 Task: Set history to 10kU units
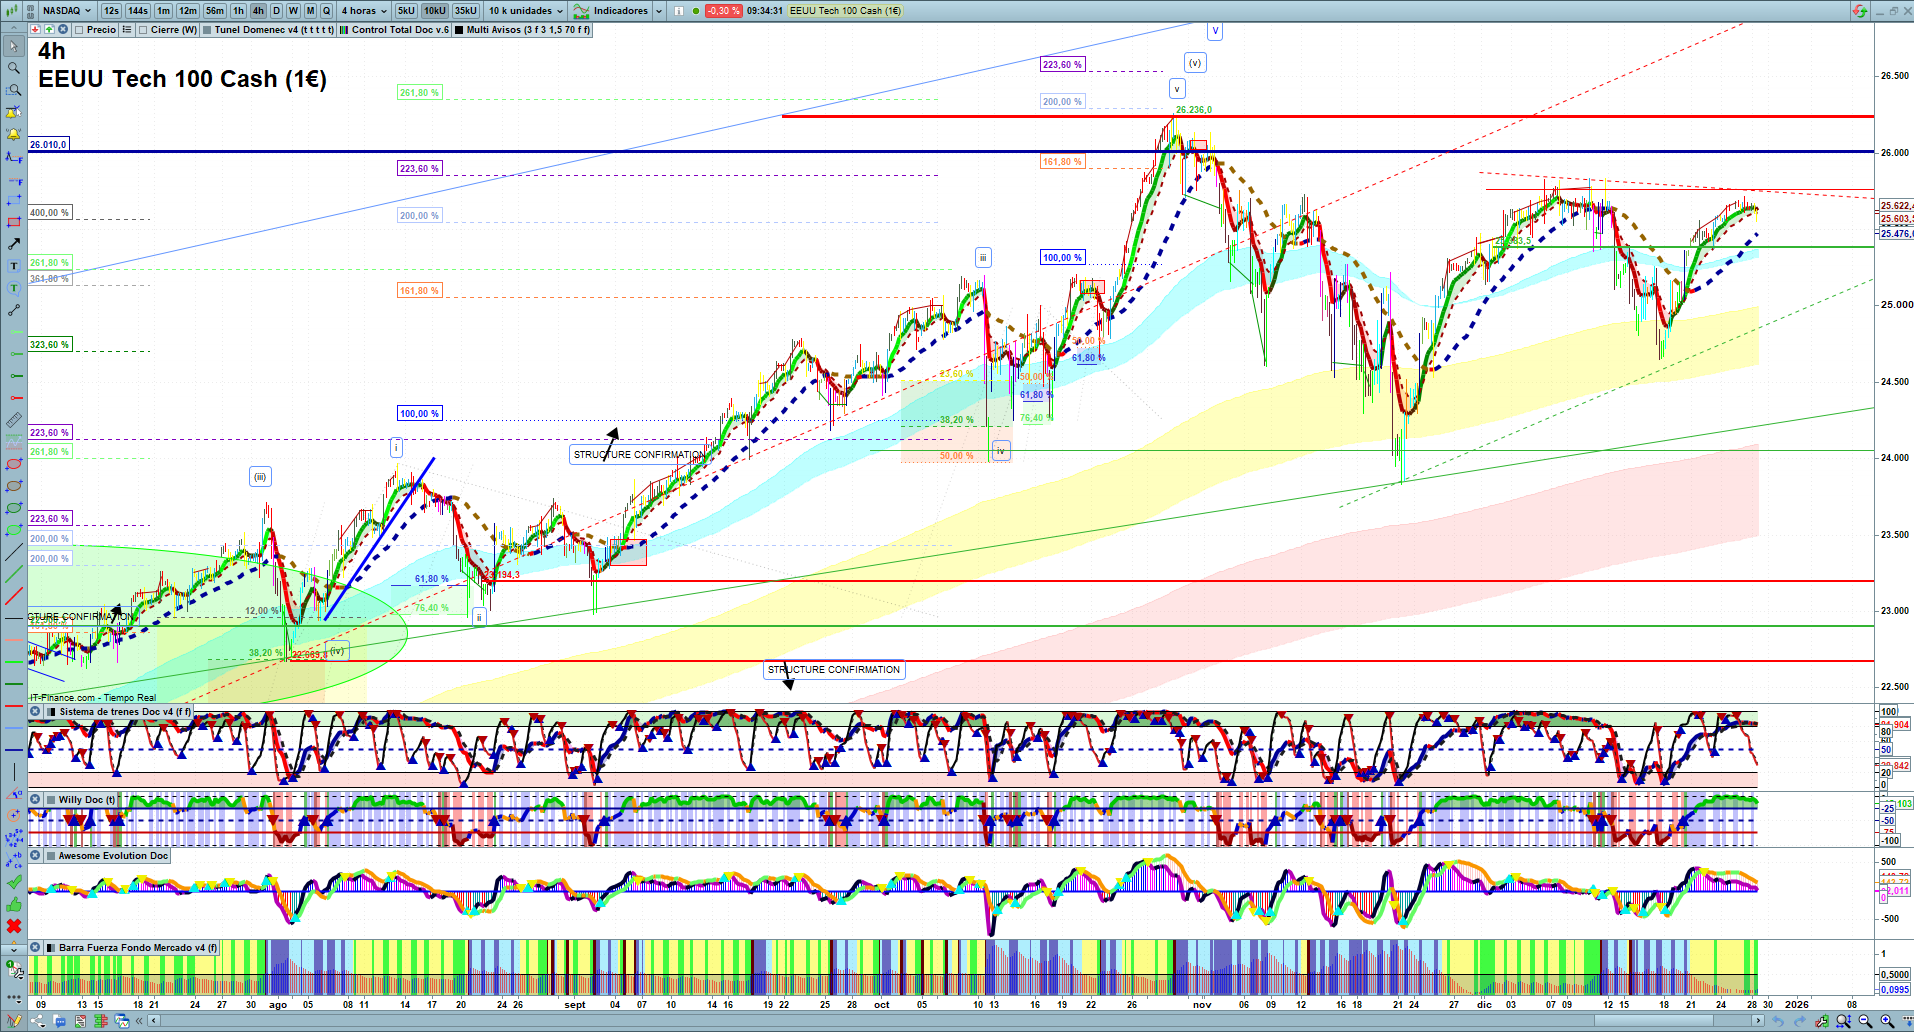[x=435, y=11]
